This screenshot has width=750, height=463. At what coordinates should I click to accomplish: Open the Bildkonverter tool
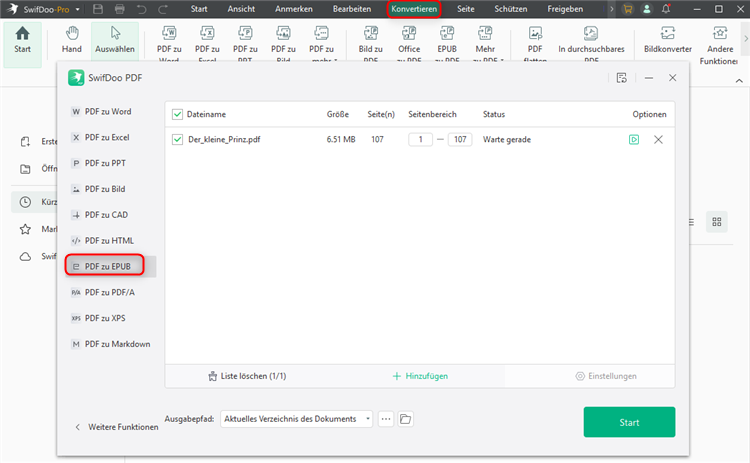click(x=668, y=40)
